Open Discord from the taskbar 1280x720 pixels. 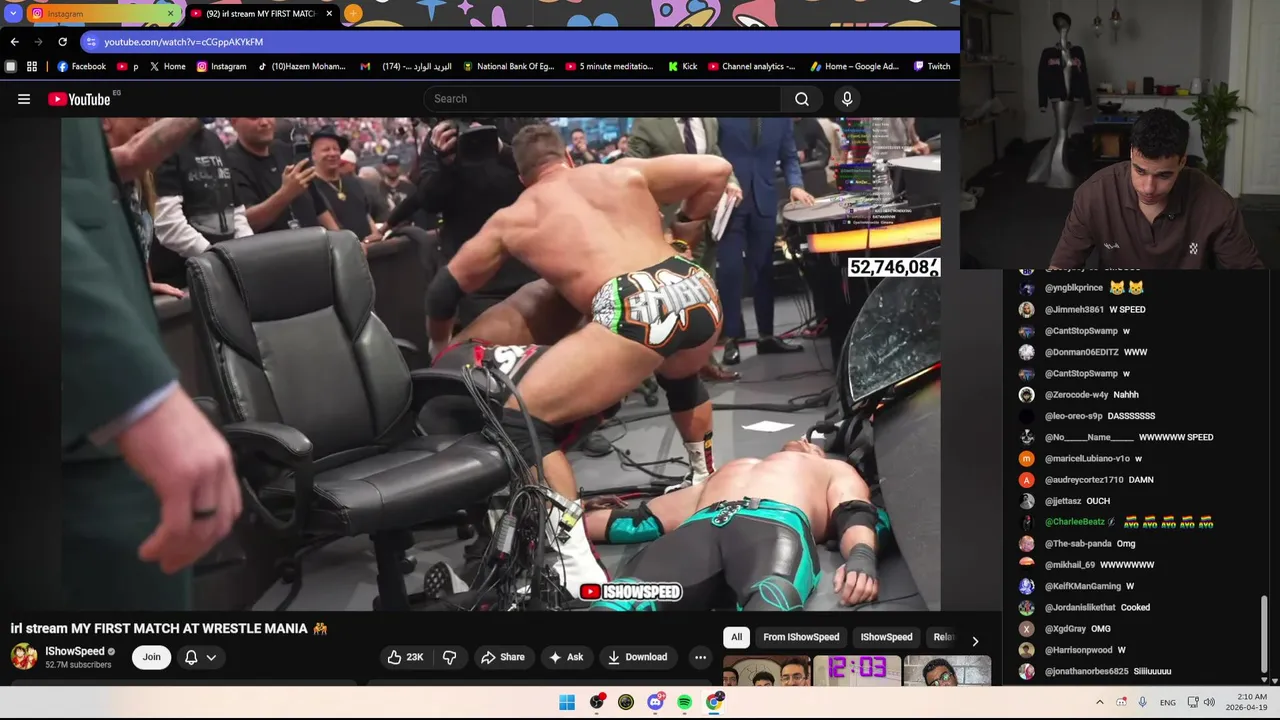655,702
